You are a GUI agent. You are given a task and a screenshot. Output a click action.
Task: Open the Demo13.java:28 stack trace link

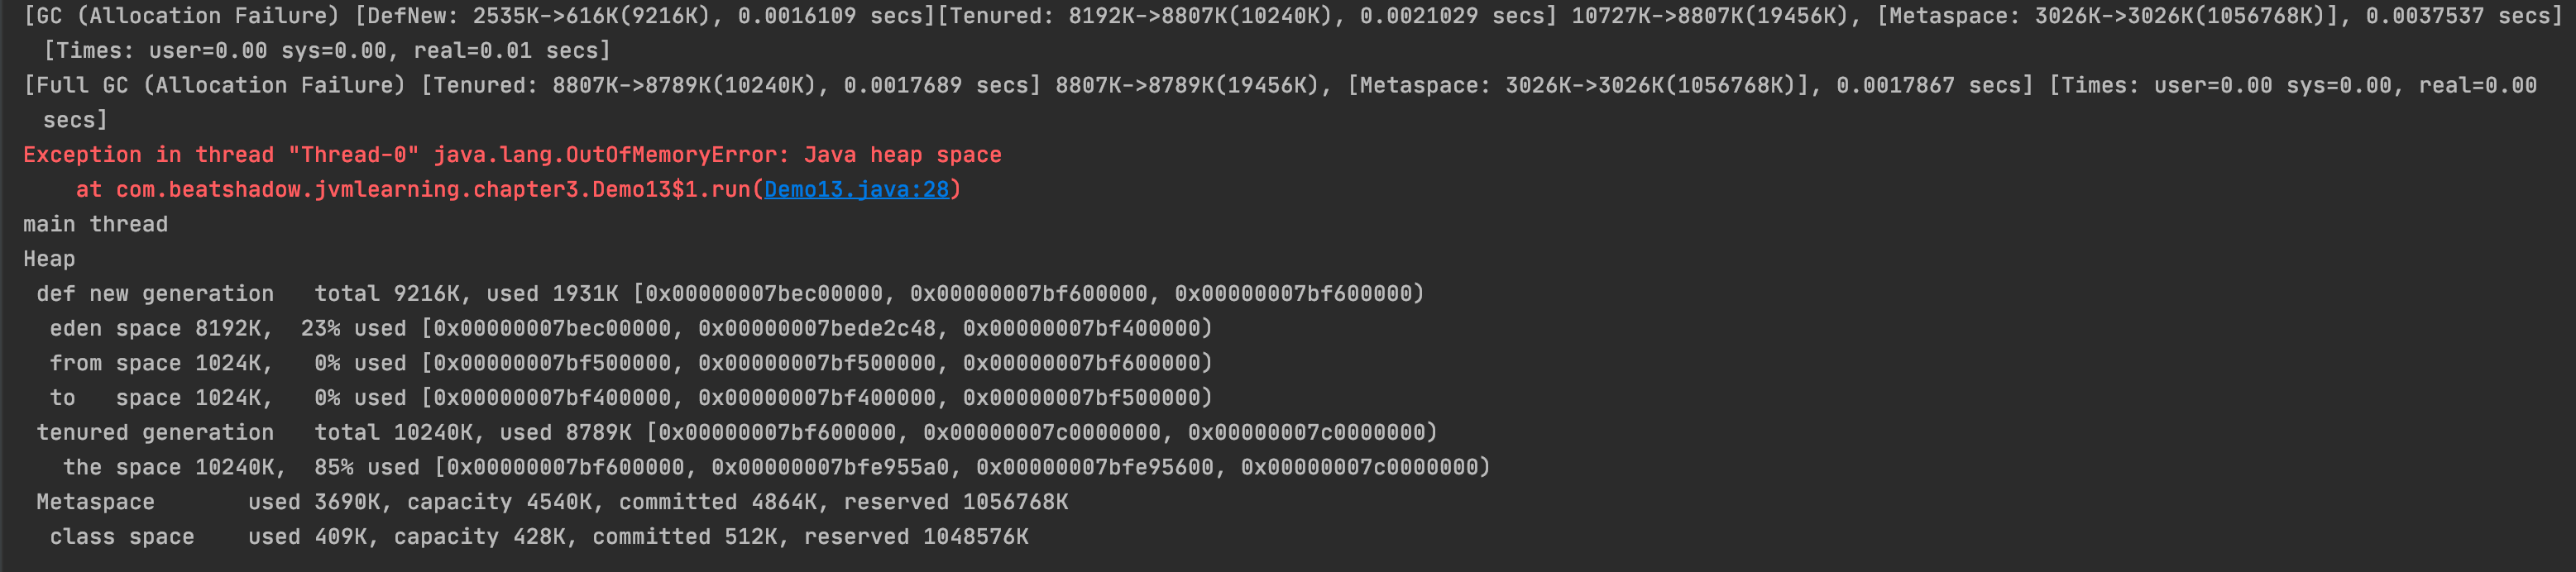pyautogui.click(x=856, y=189)
